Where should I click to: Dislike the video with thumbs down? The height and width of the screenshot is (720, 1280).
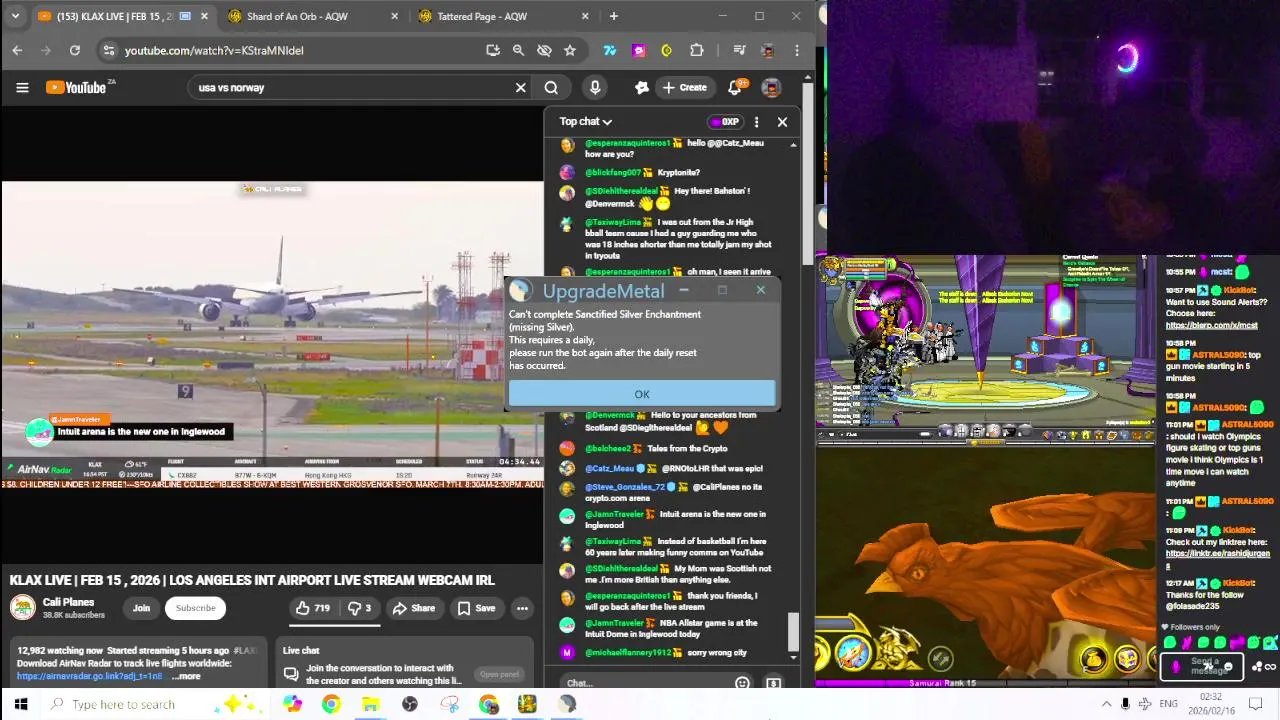coord(359,608)
